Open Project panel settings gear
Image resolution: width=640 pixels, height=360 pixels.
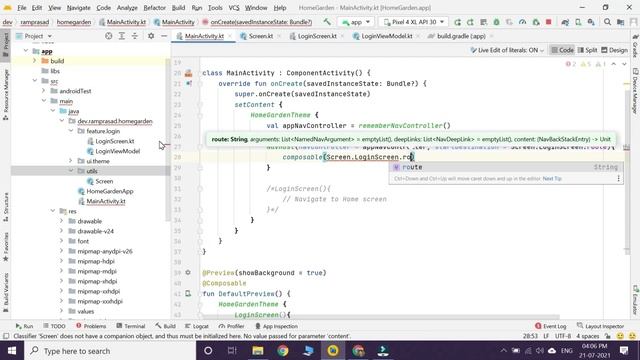pos(151,36)
